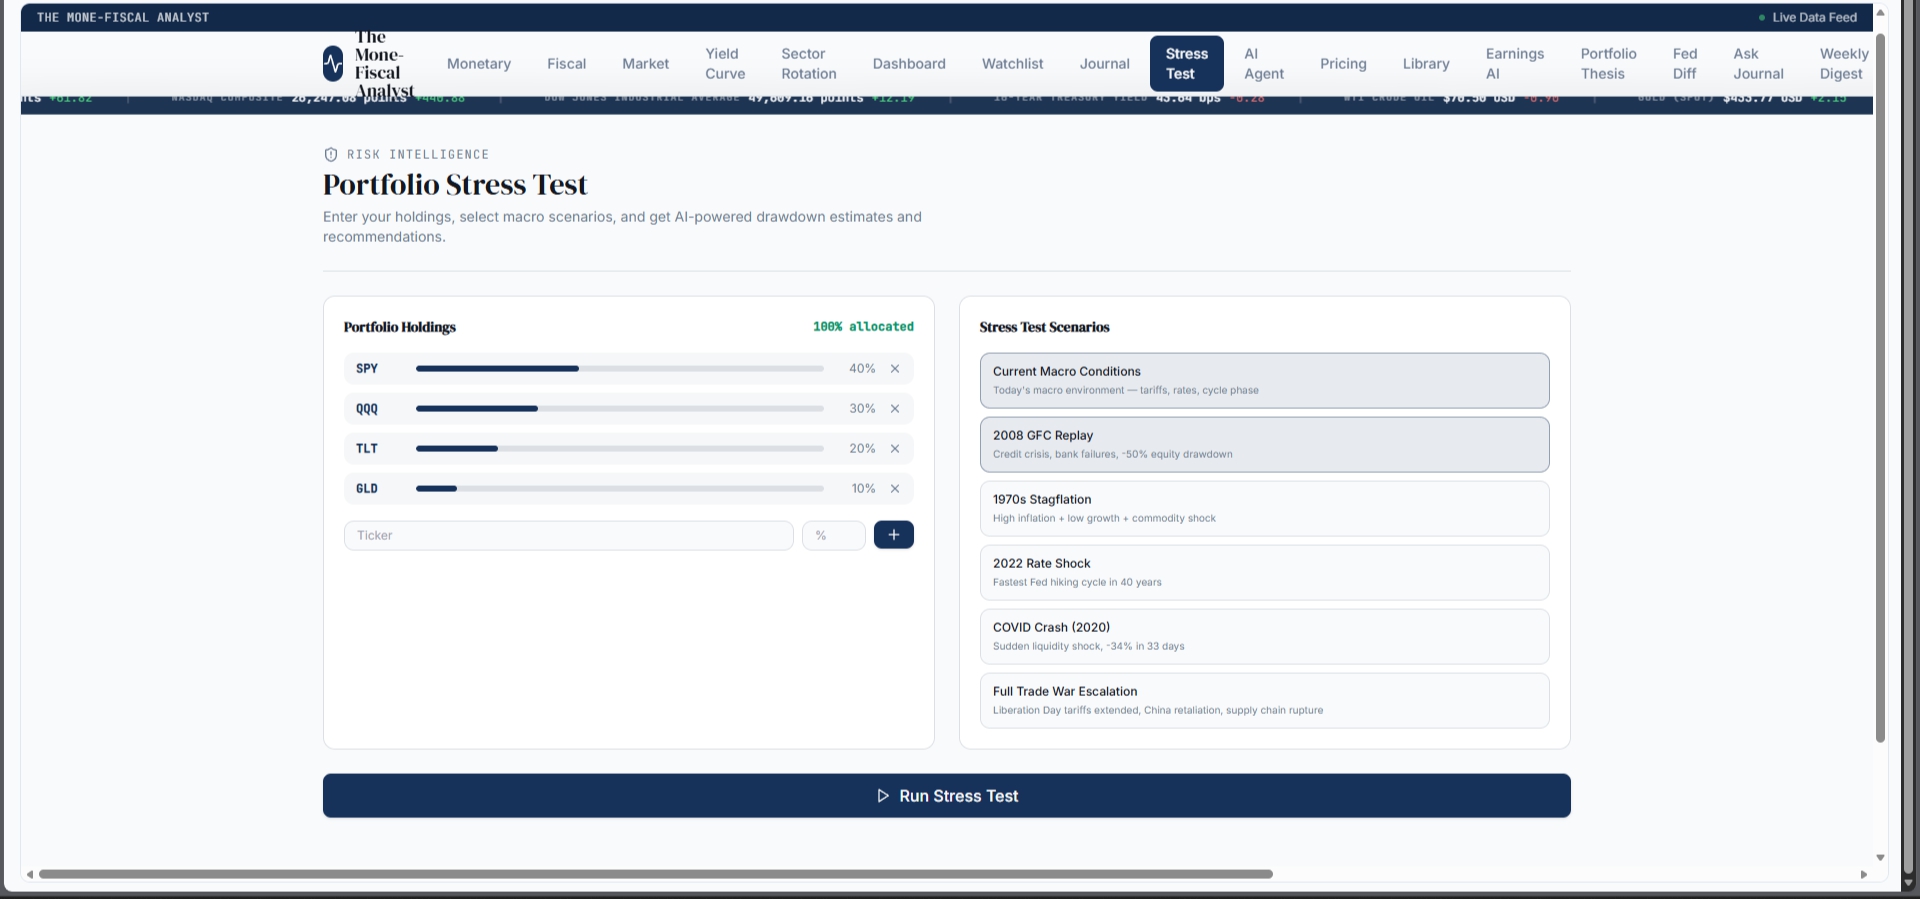Click 'THE MONE-FISCAL ANALYST' title bar text
The height and width of the screenshot is (899, 1920).
(123, 18)
